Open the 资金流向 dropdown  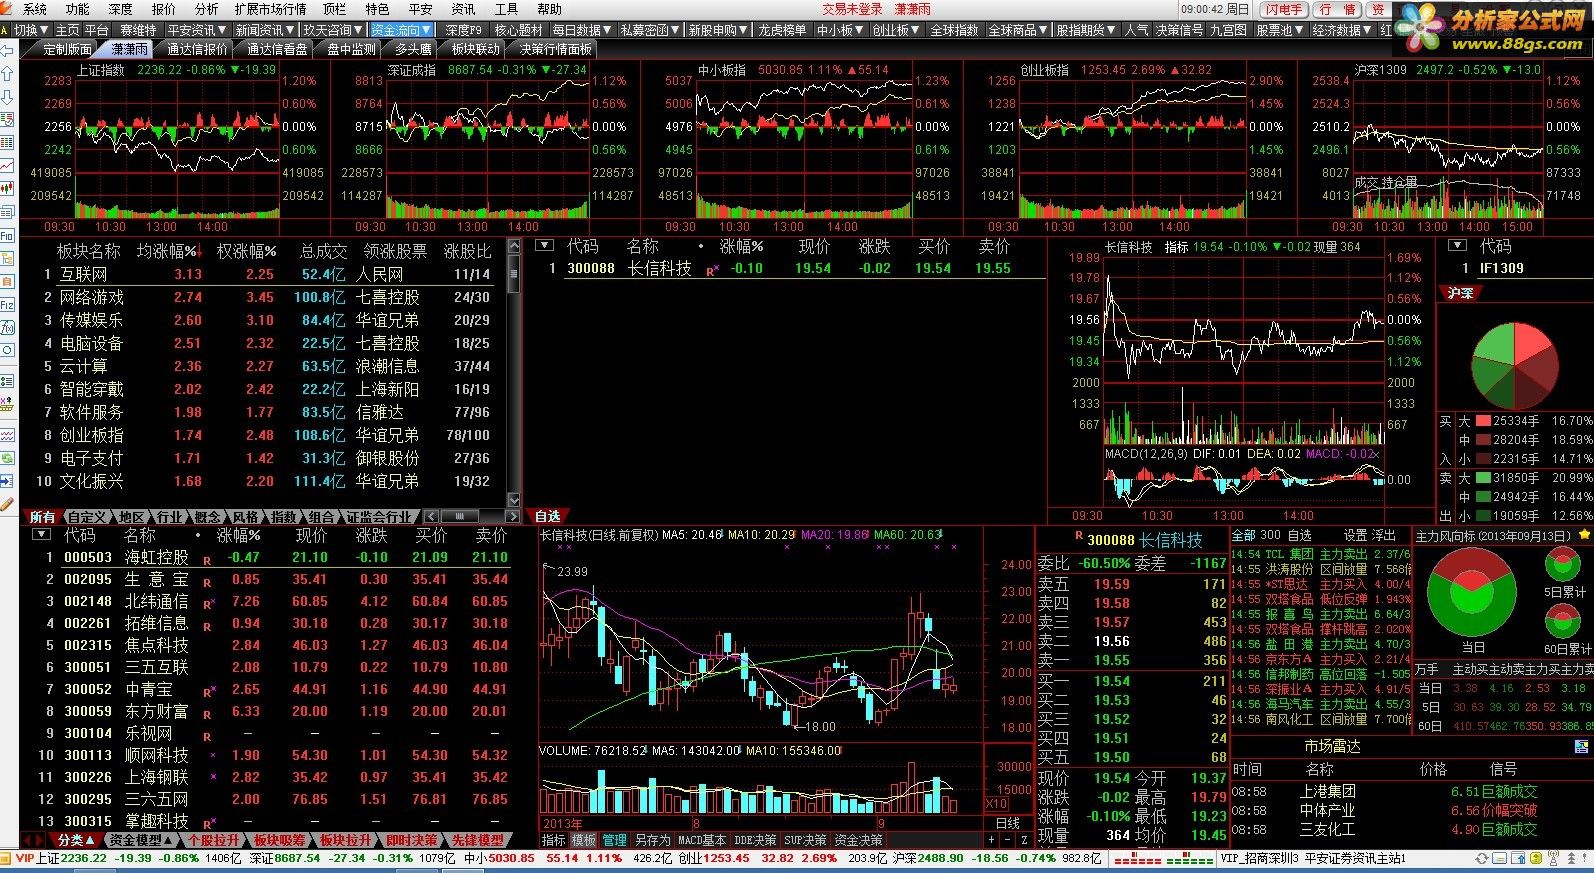click(x=401, y=30)
